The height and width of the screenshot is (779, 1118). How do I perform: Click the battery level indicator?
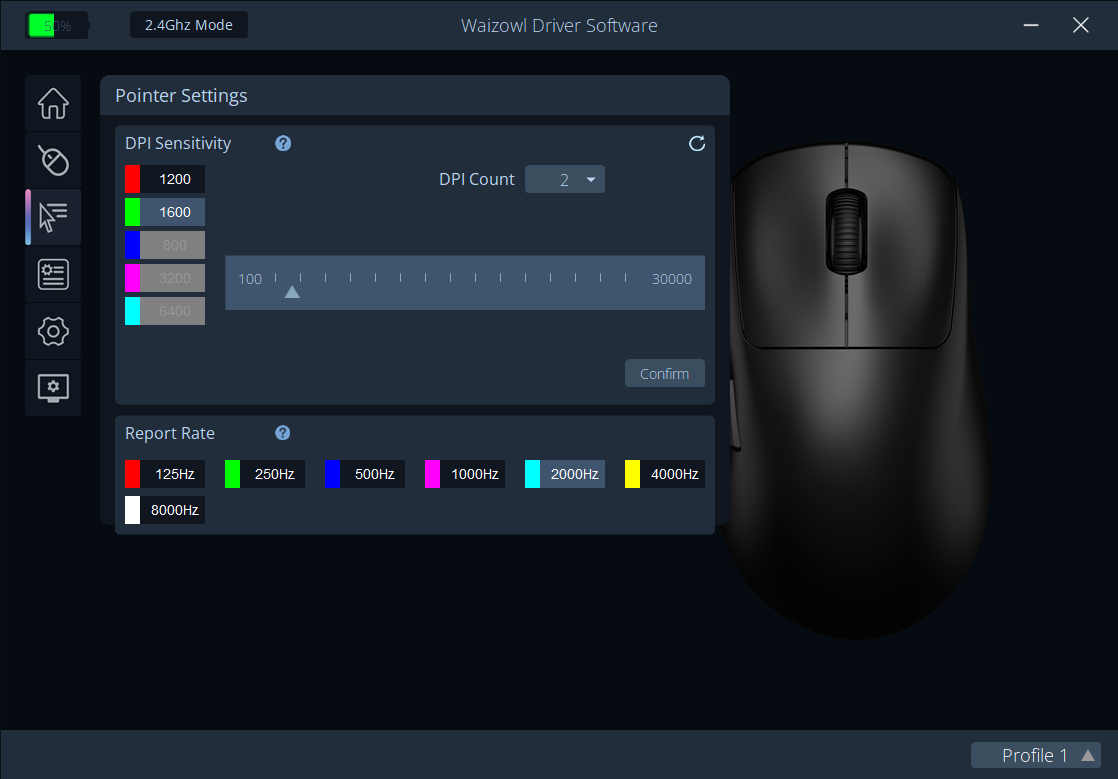tap(56, 26)
